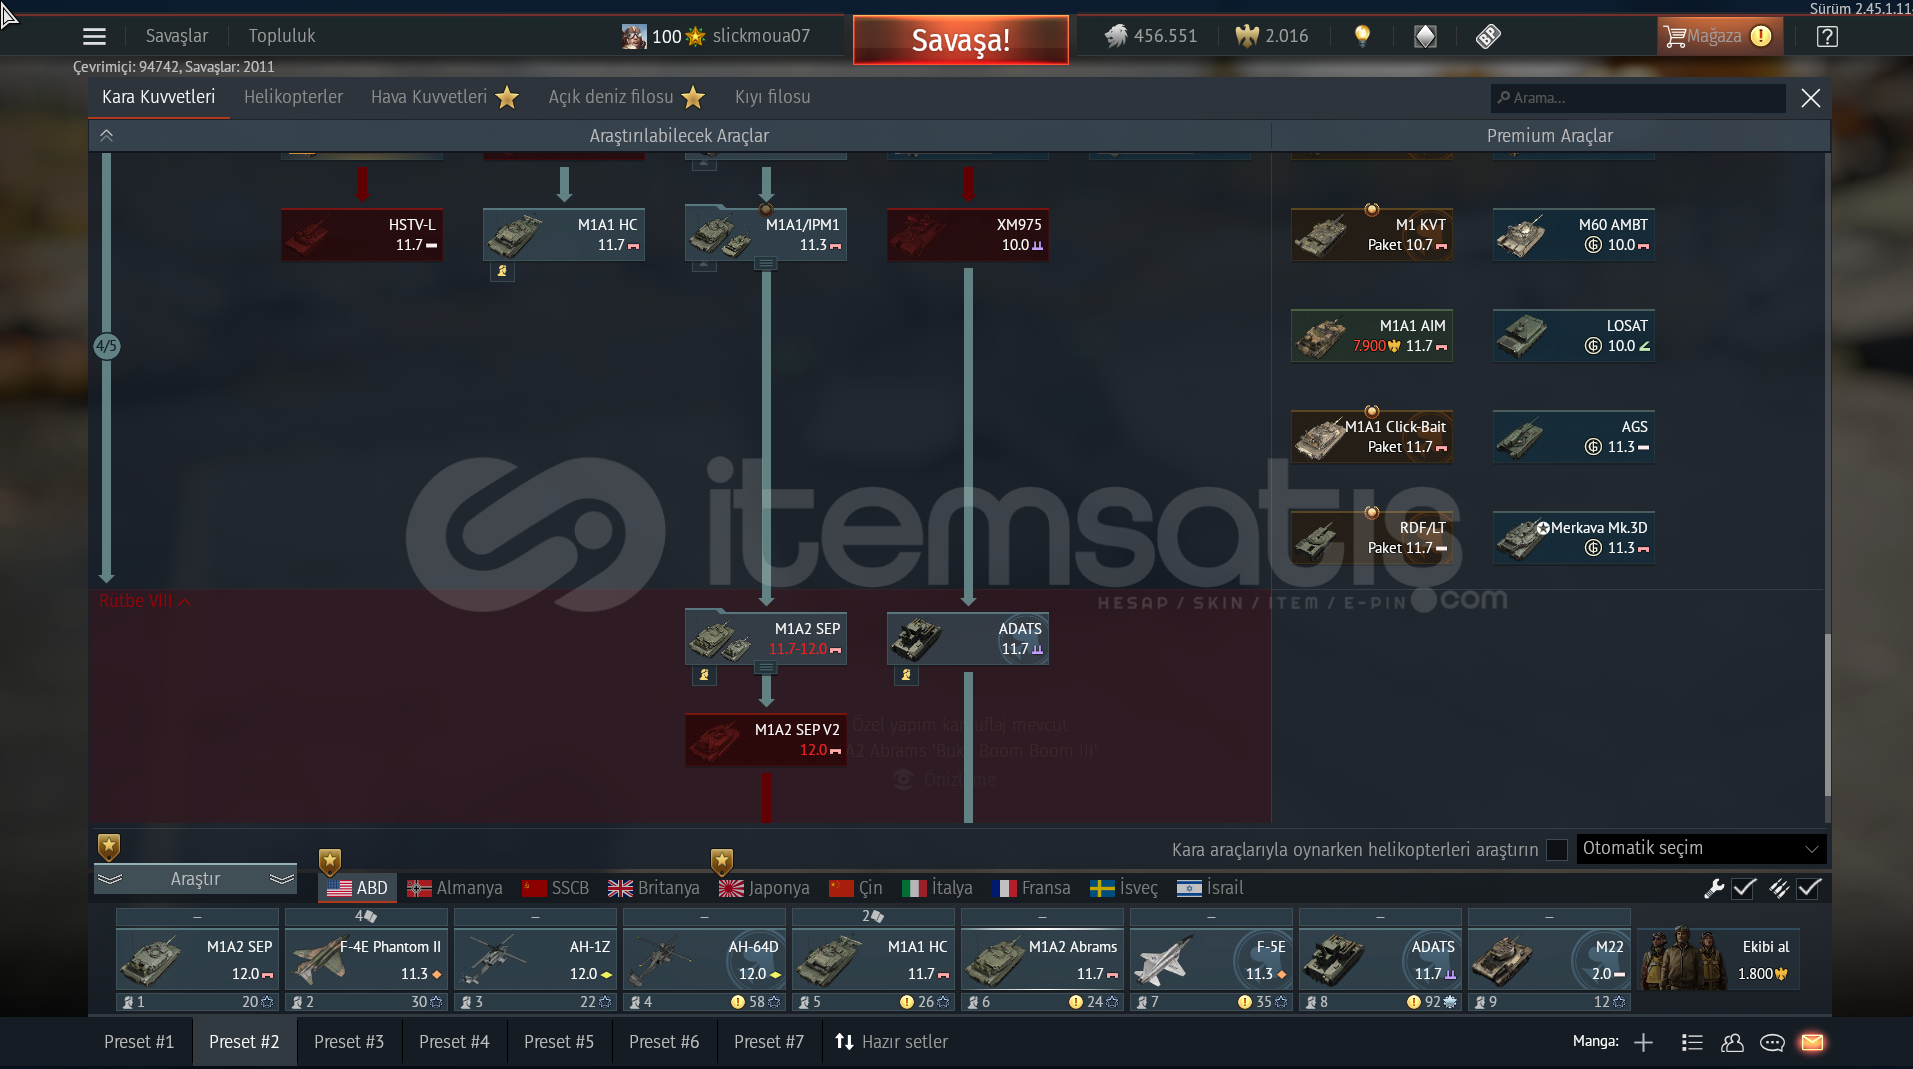Click the Araştır research button
The image size is (1913, 1069).
tap(195, 879)
